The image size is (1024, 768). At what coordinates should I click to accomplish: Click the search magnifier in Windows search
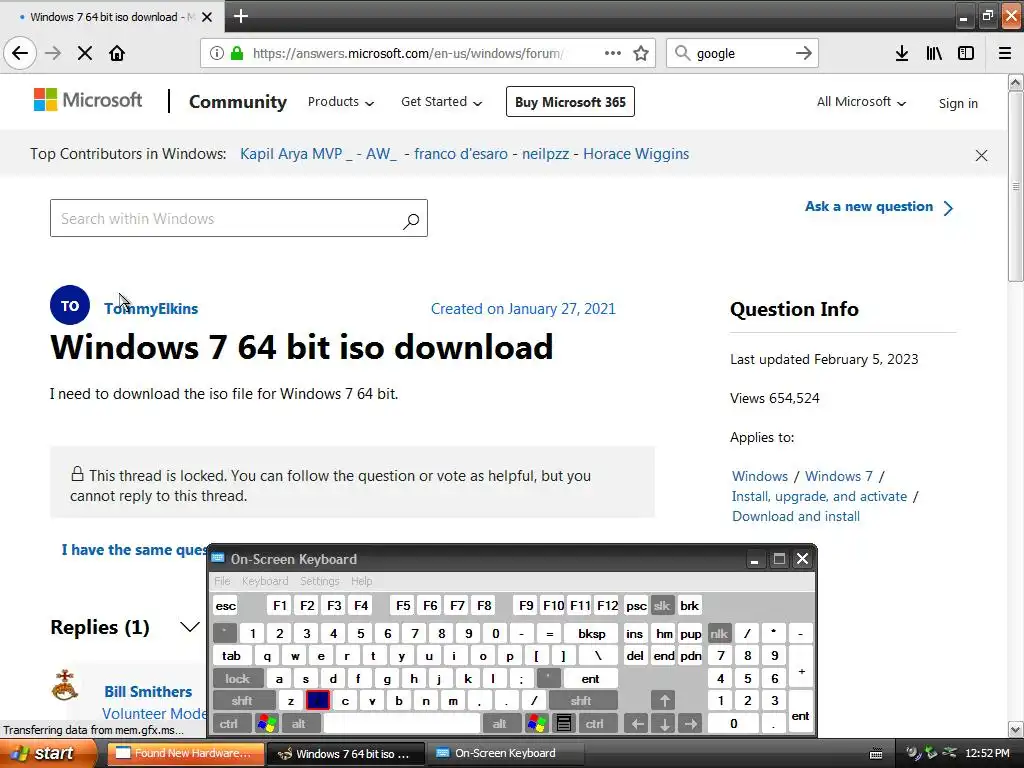coord(411,221)
